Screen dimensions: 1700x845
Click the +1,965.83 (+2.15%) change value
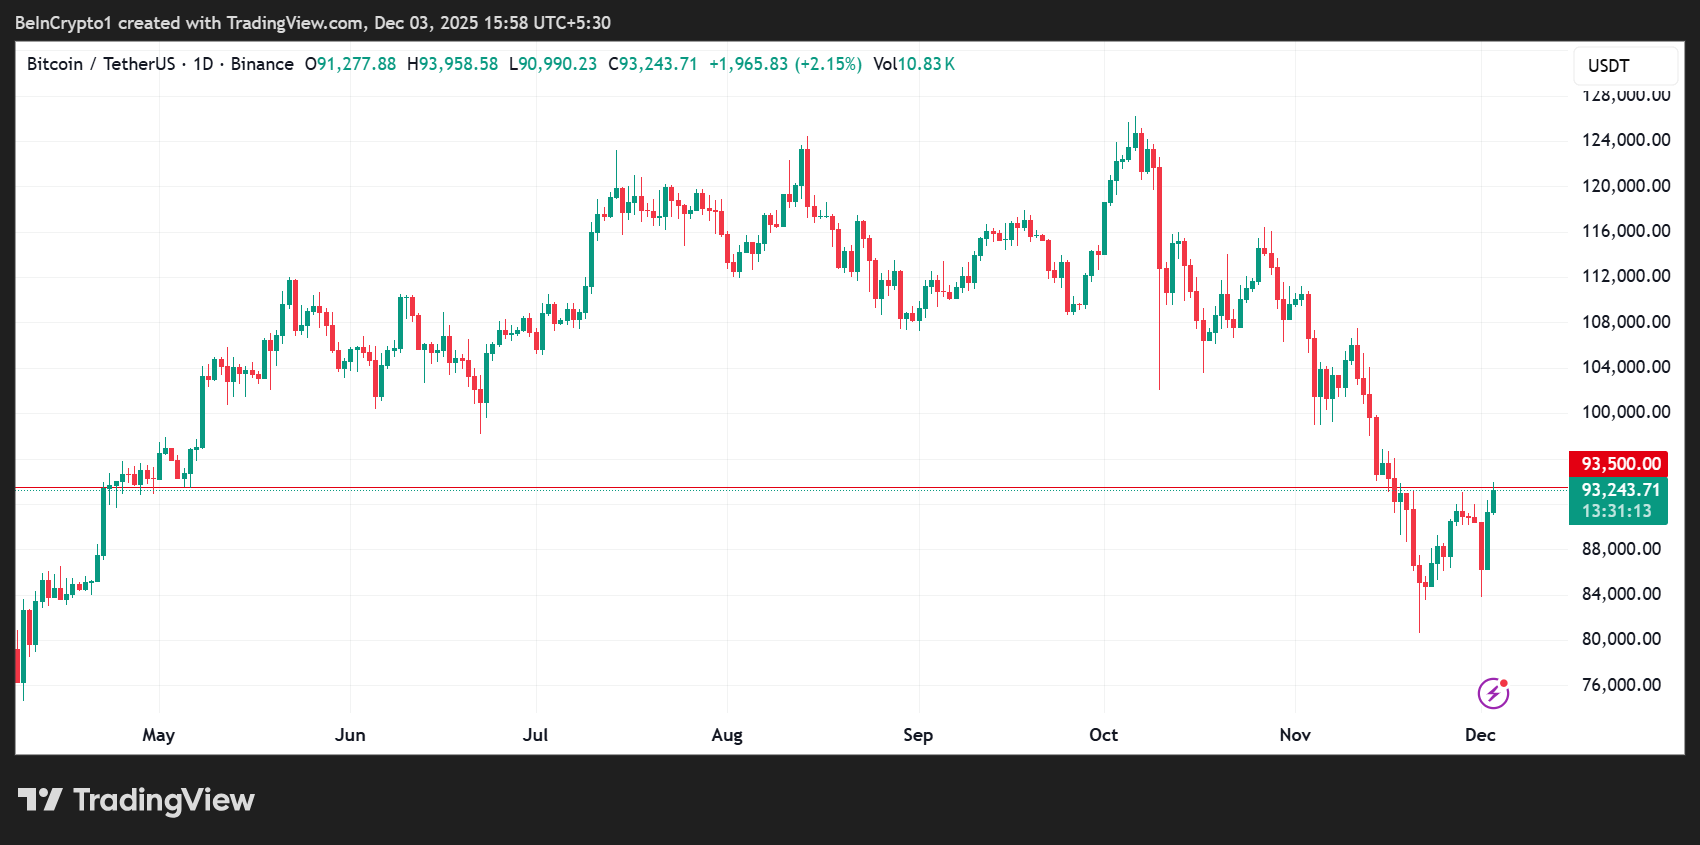coord(785,64)
